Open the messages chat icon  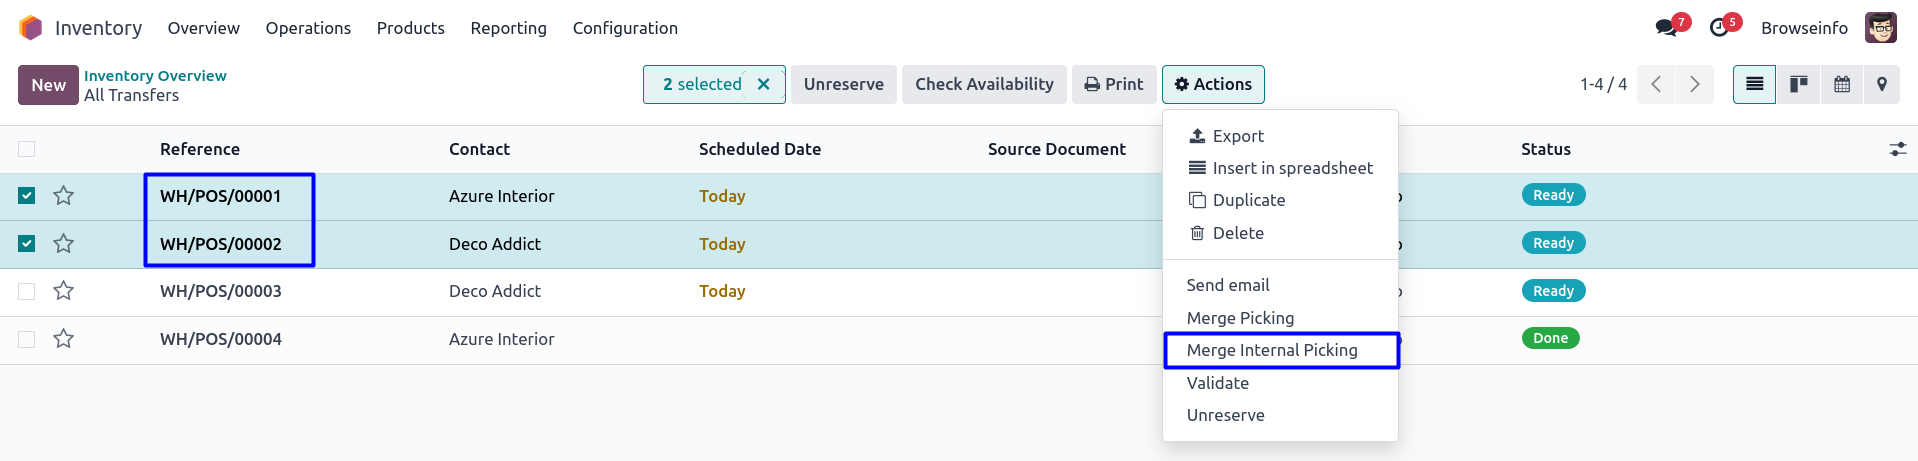click(x=1666, y=28)
